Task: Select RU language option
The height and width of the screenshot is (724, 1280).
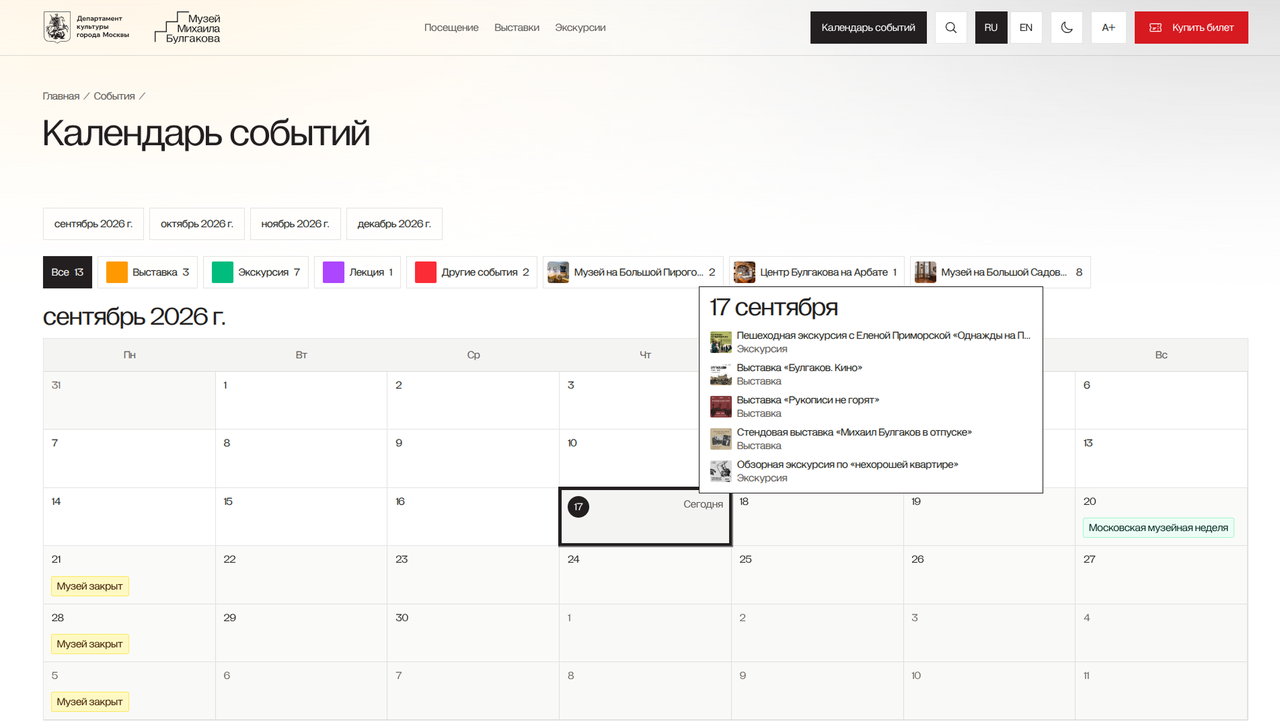Action: (x=991, y=28)
